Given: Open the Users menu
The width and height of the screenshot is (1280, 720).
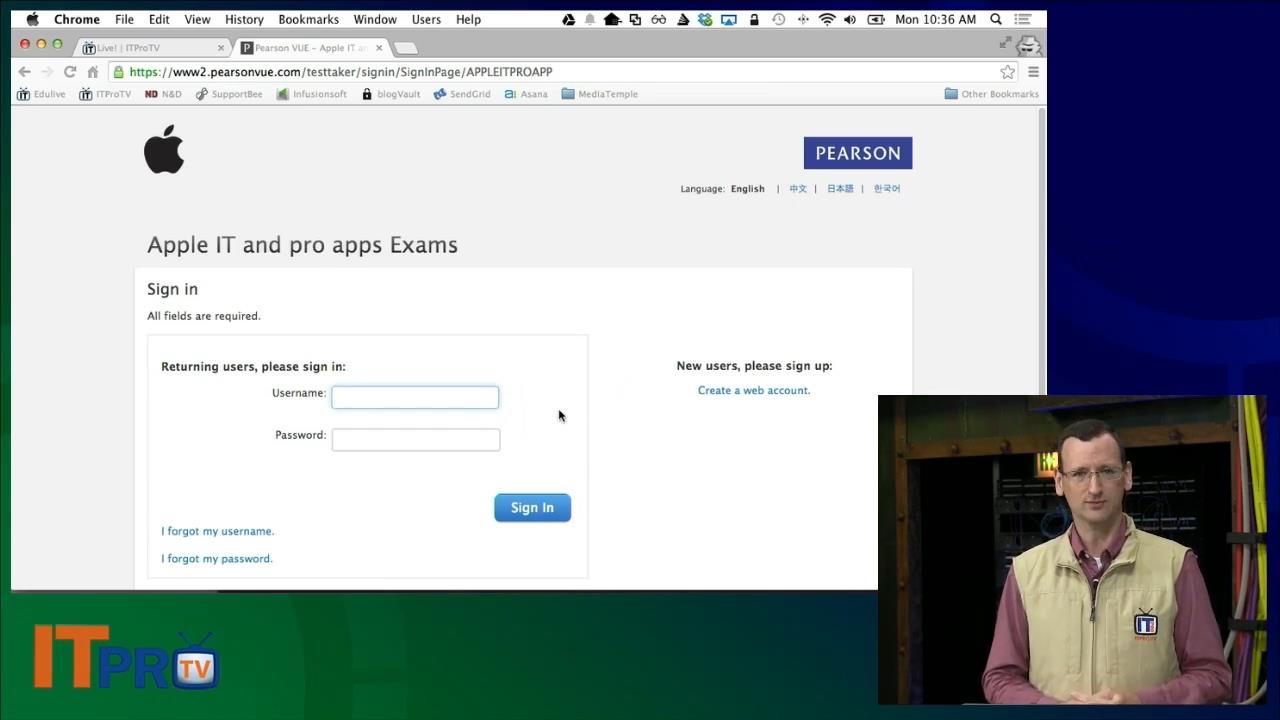Looking at the screenshot, I should tap(426, 19).
